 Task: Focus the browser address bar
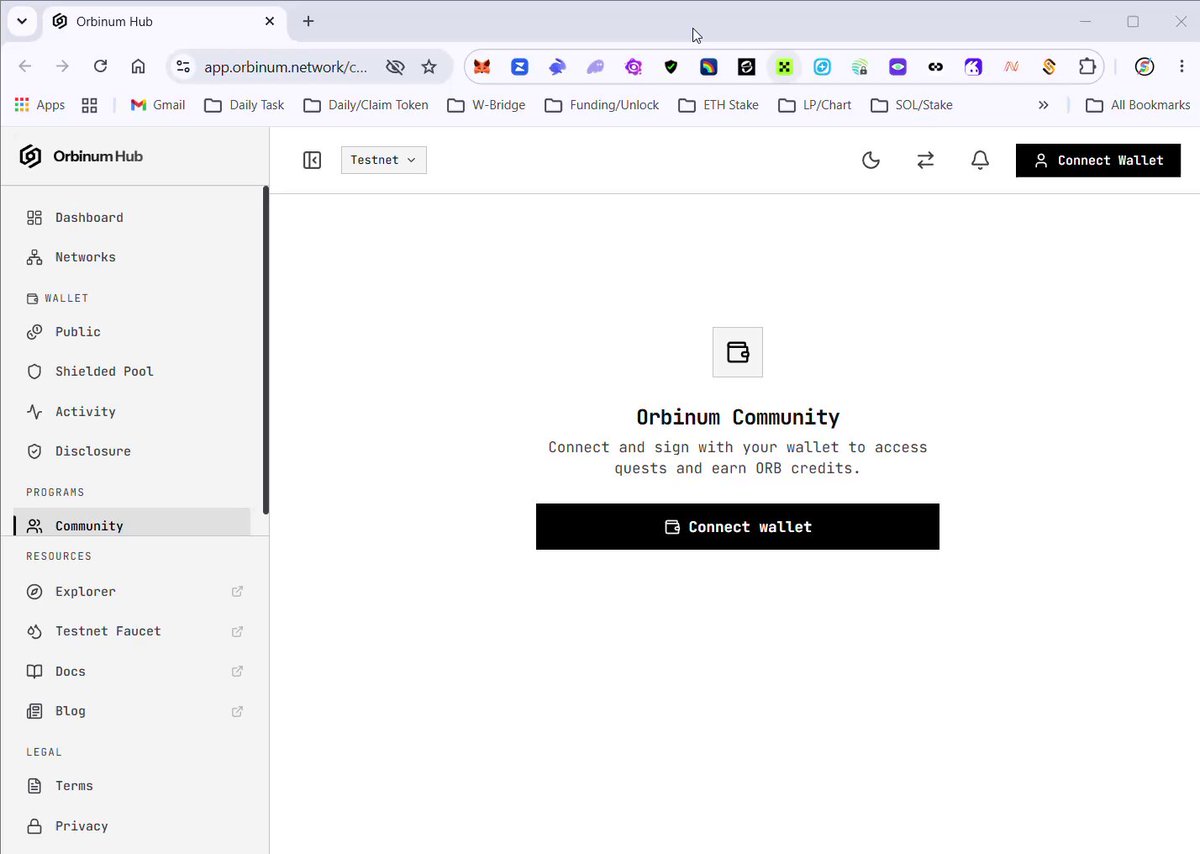pyautogui.click(x=285, y=67)
